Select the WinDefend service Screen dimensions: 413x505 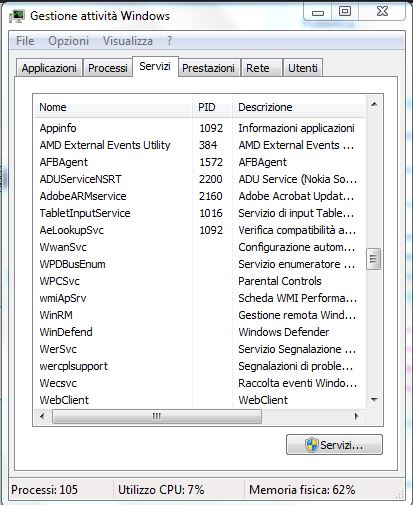tap(66, 332)
